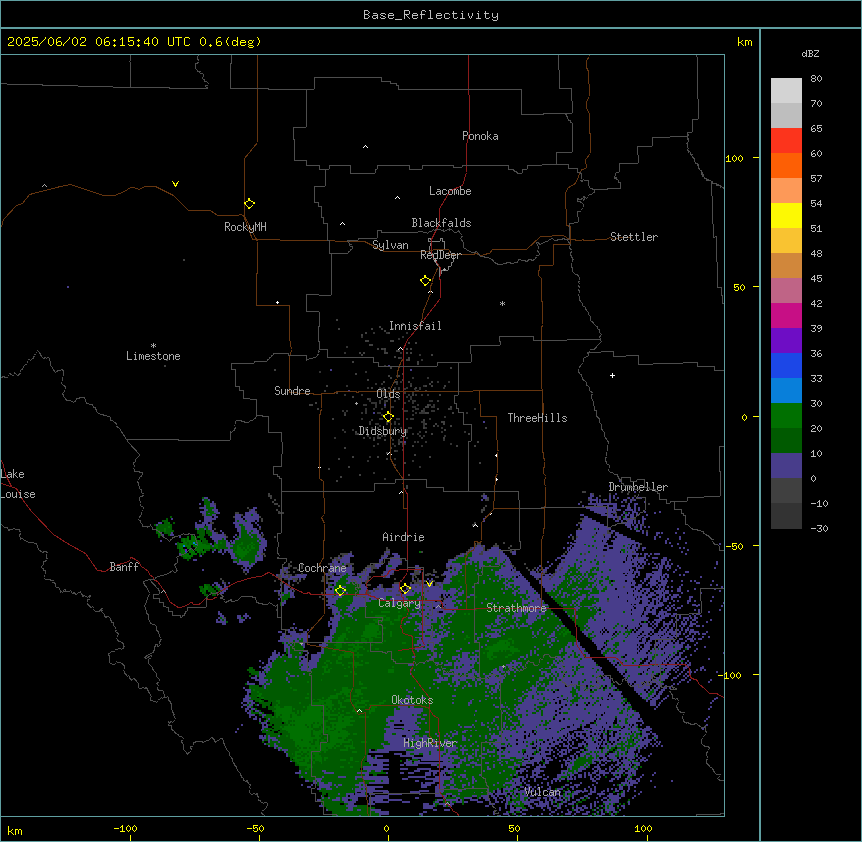Click the Lake Louise label
The width and height of the screenshot is (862, 842).
point(18,484)
